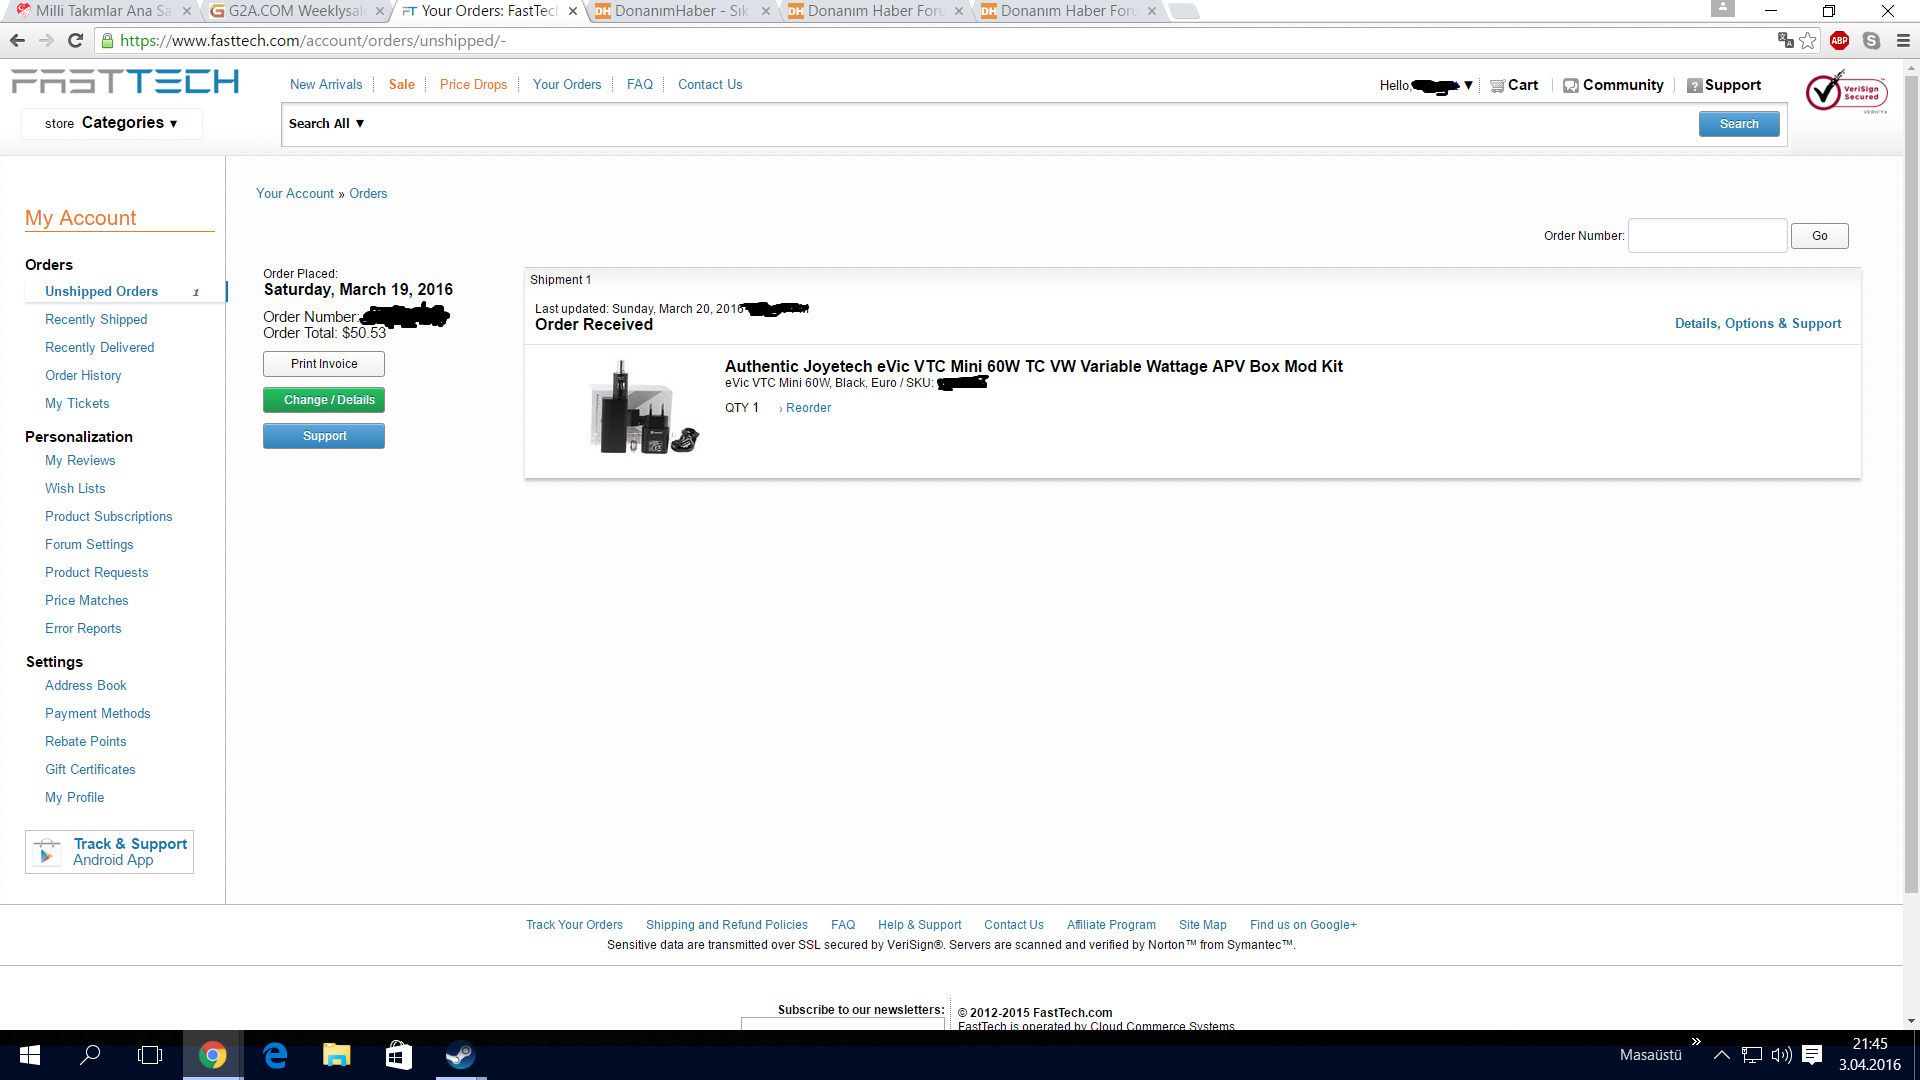Click the Order Number input field
Image resolution: width=1920 pixels, height=1080 pixels.
click(x=1707, y=236)
